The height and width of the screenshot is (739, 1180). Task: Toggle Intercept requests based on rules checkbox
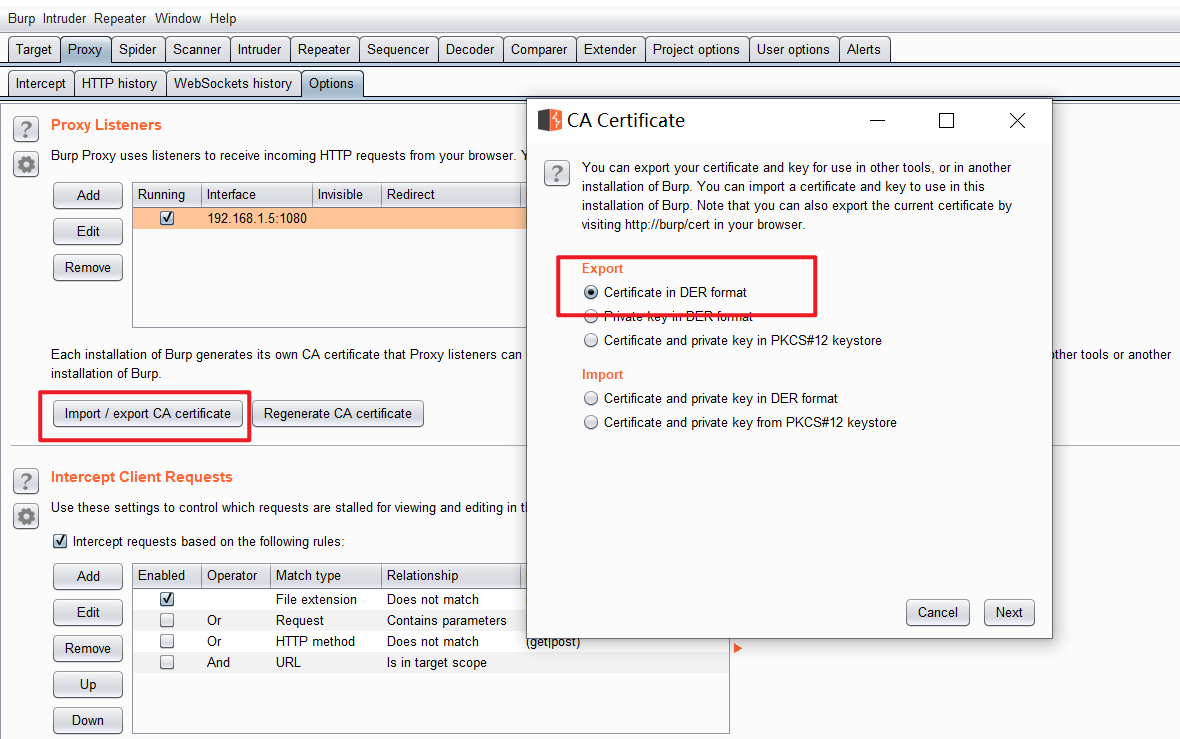(60, 541)
